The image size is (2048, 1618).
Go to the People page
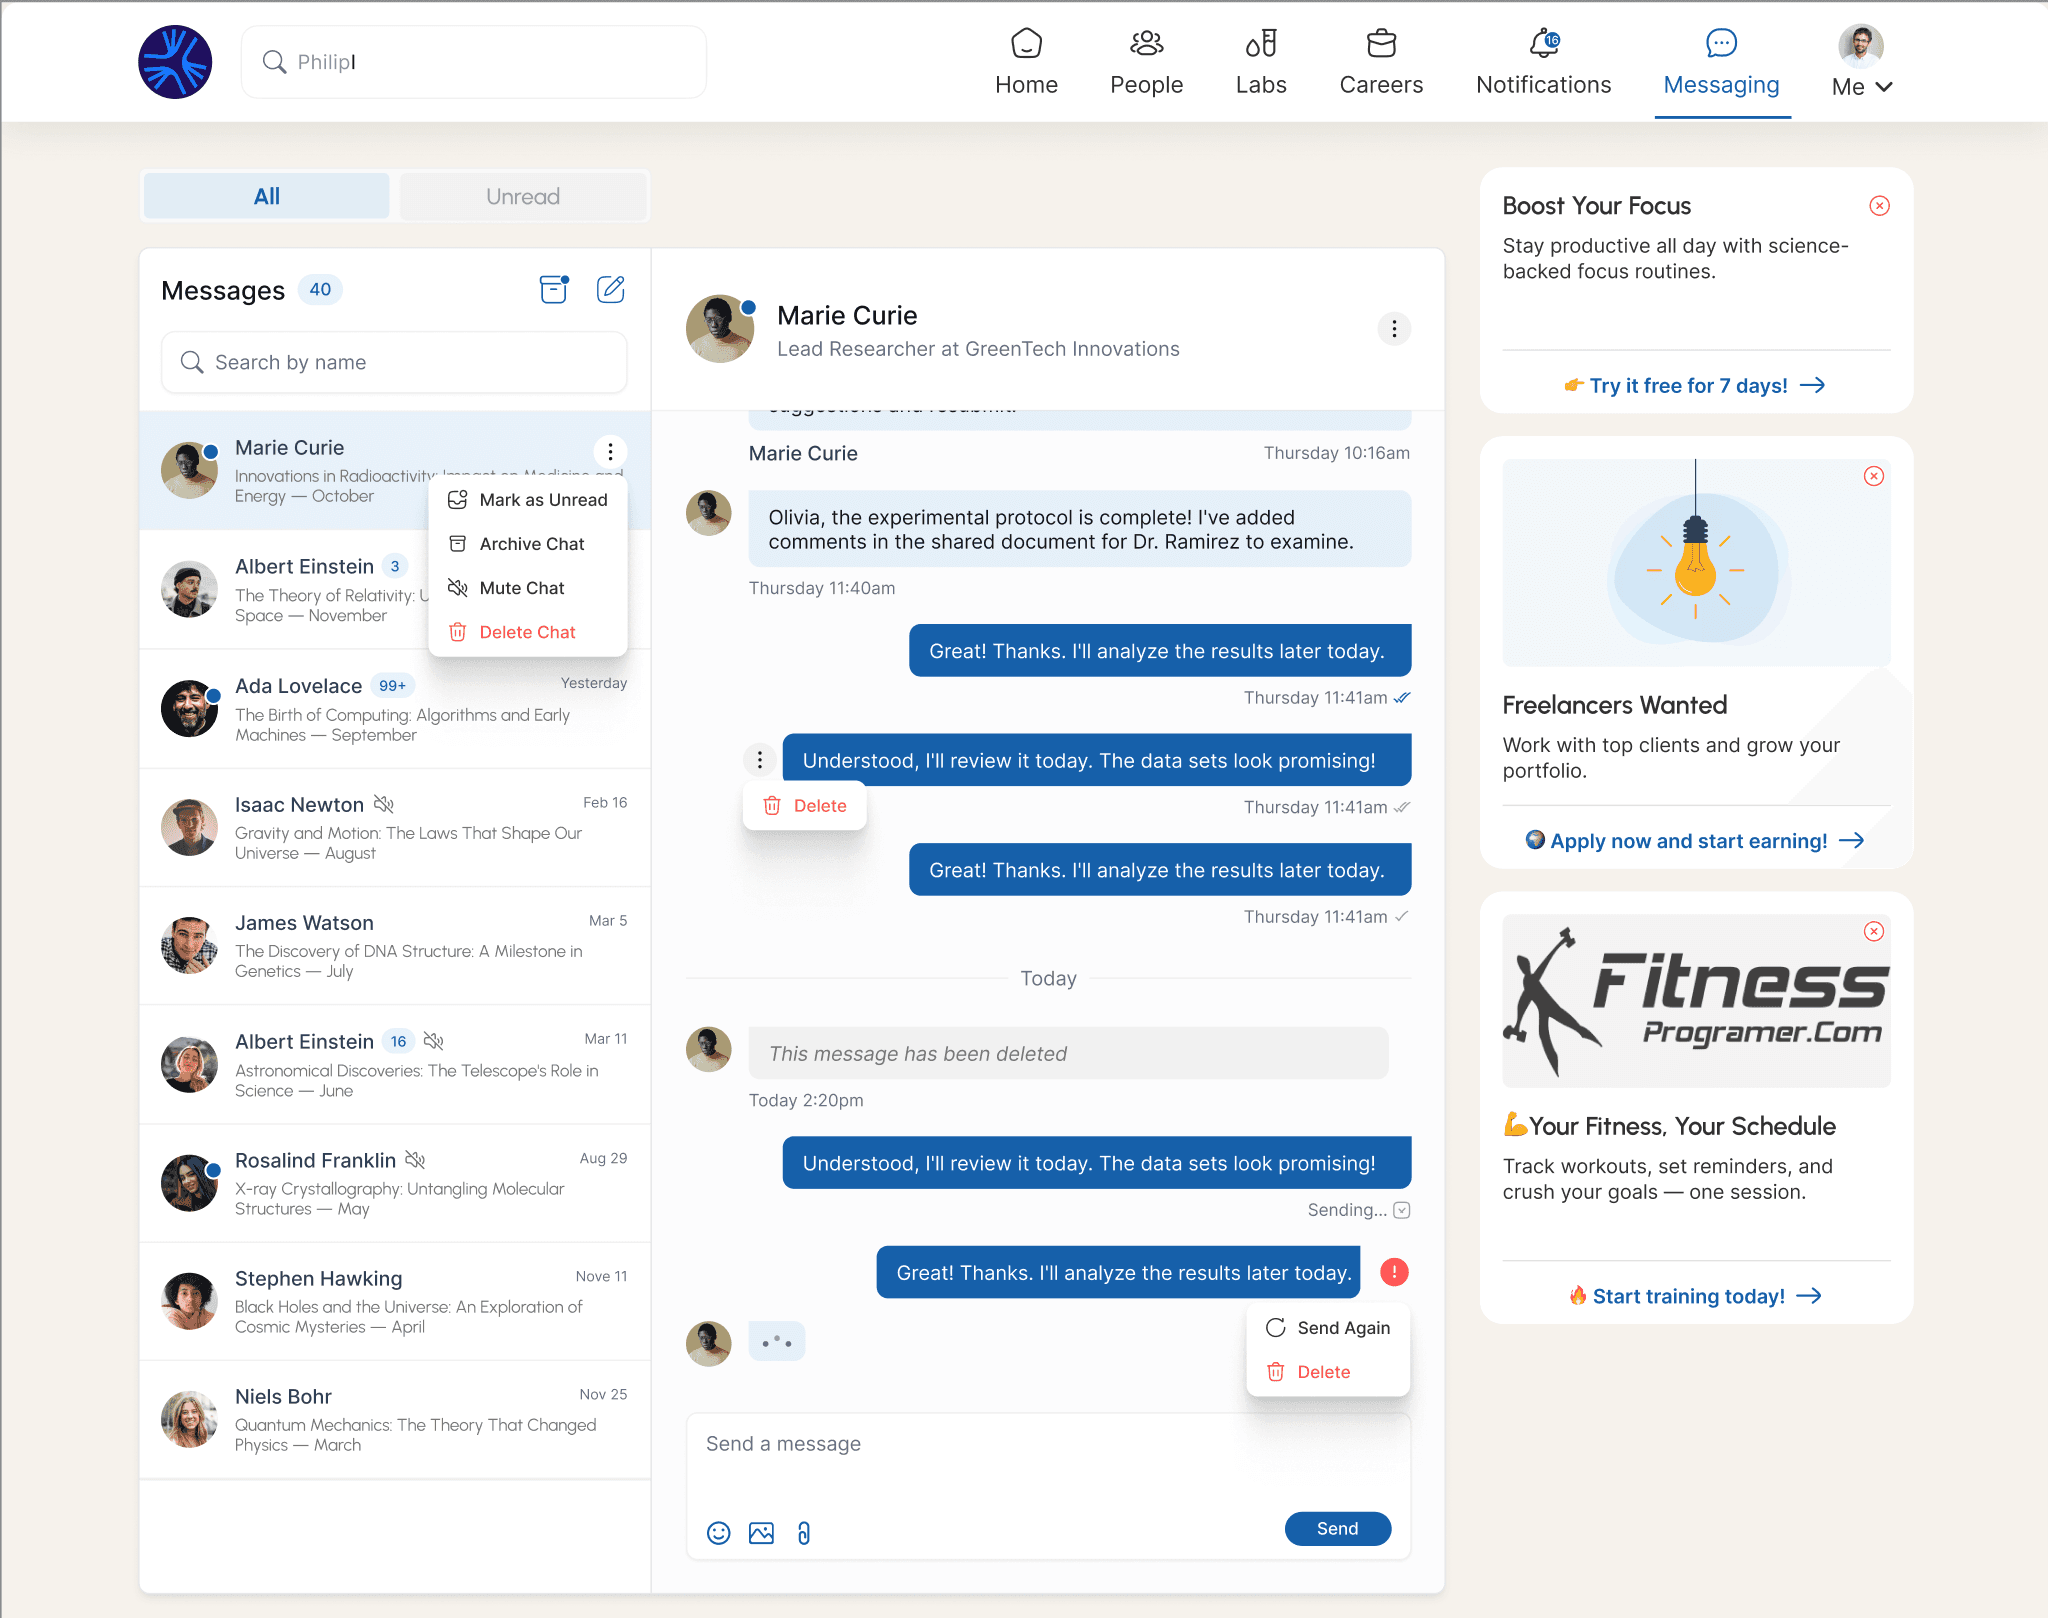(x=1146, y=62)
